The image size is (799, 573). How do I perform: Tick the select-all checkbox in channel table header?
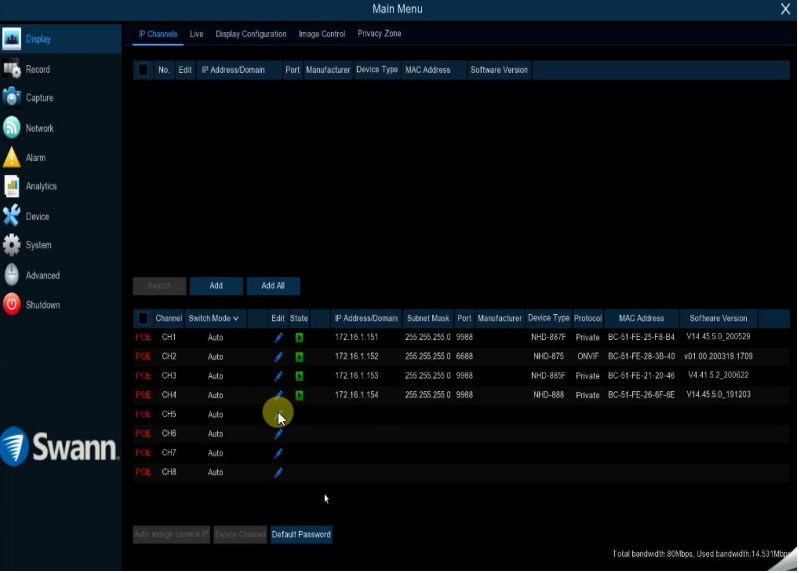(143, 319)
